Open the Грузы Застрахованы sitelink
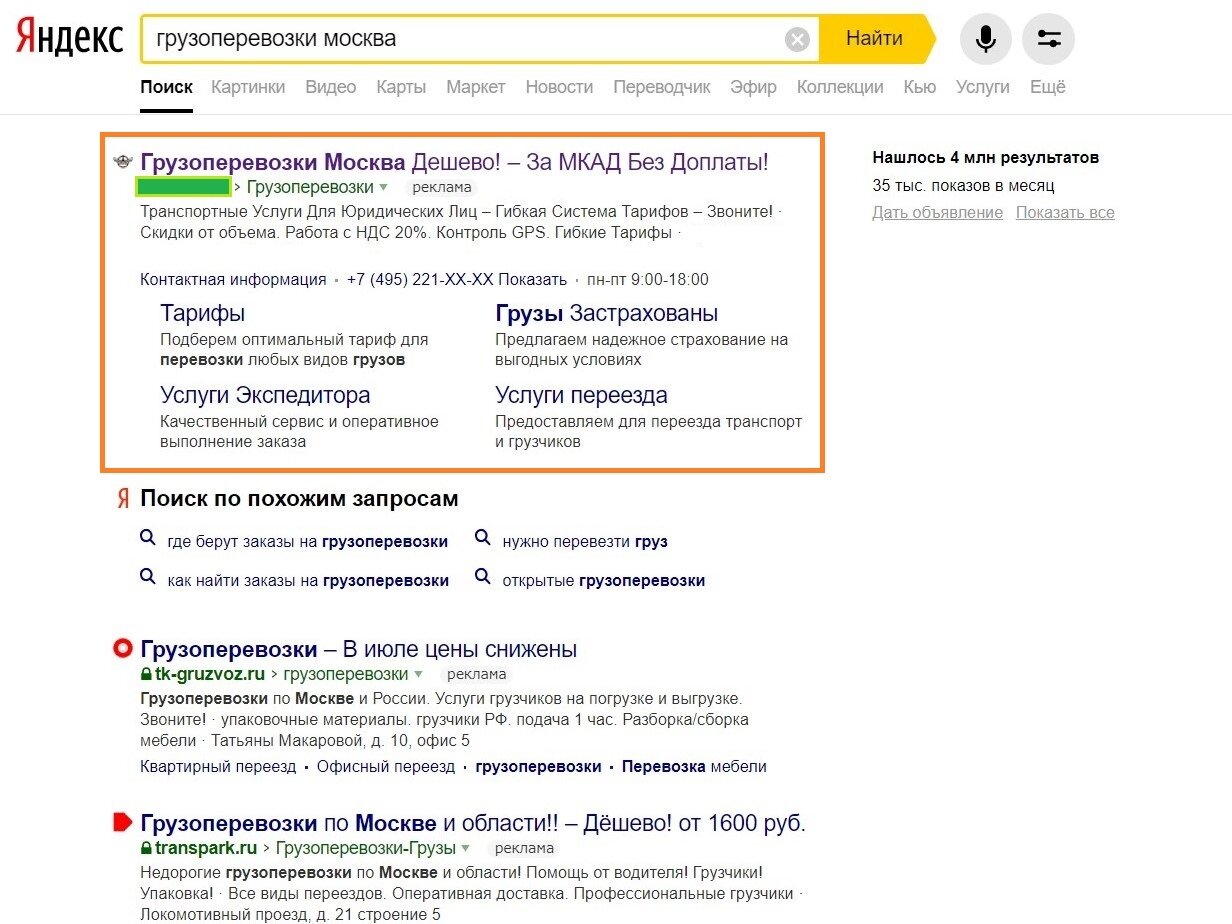 pyautogui.click(x=607, y=313)
